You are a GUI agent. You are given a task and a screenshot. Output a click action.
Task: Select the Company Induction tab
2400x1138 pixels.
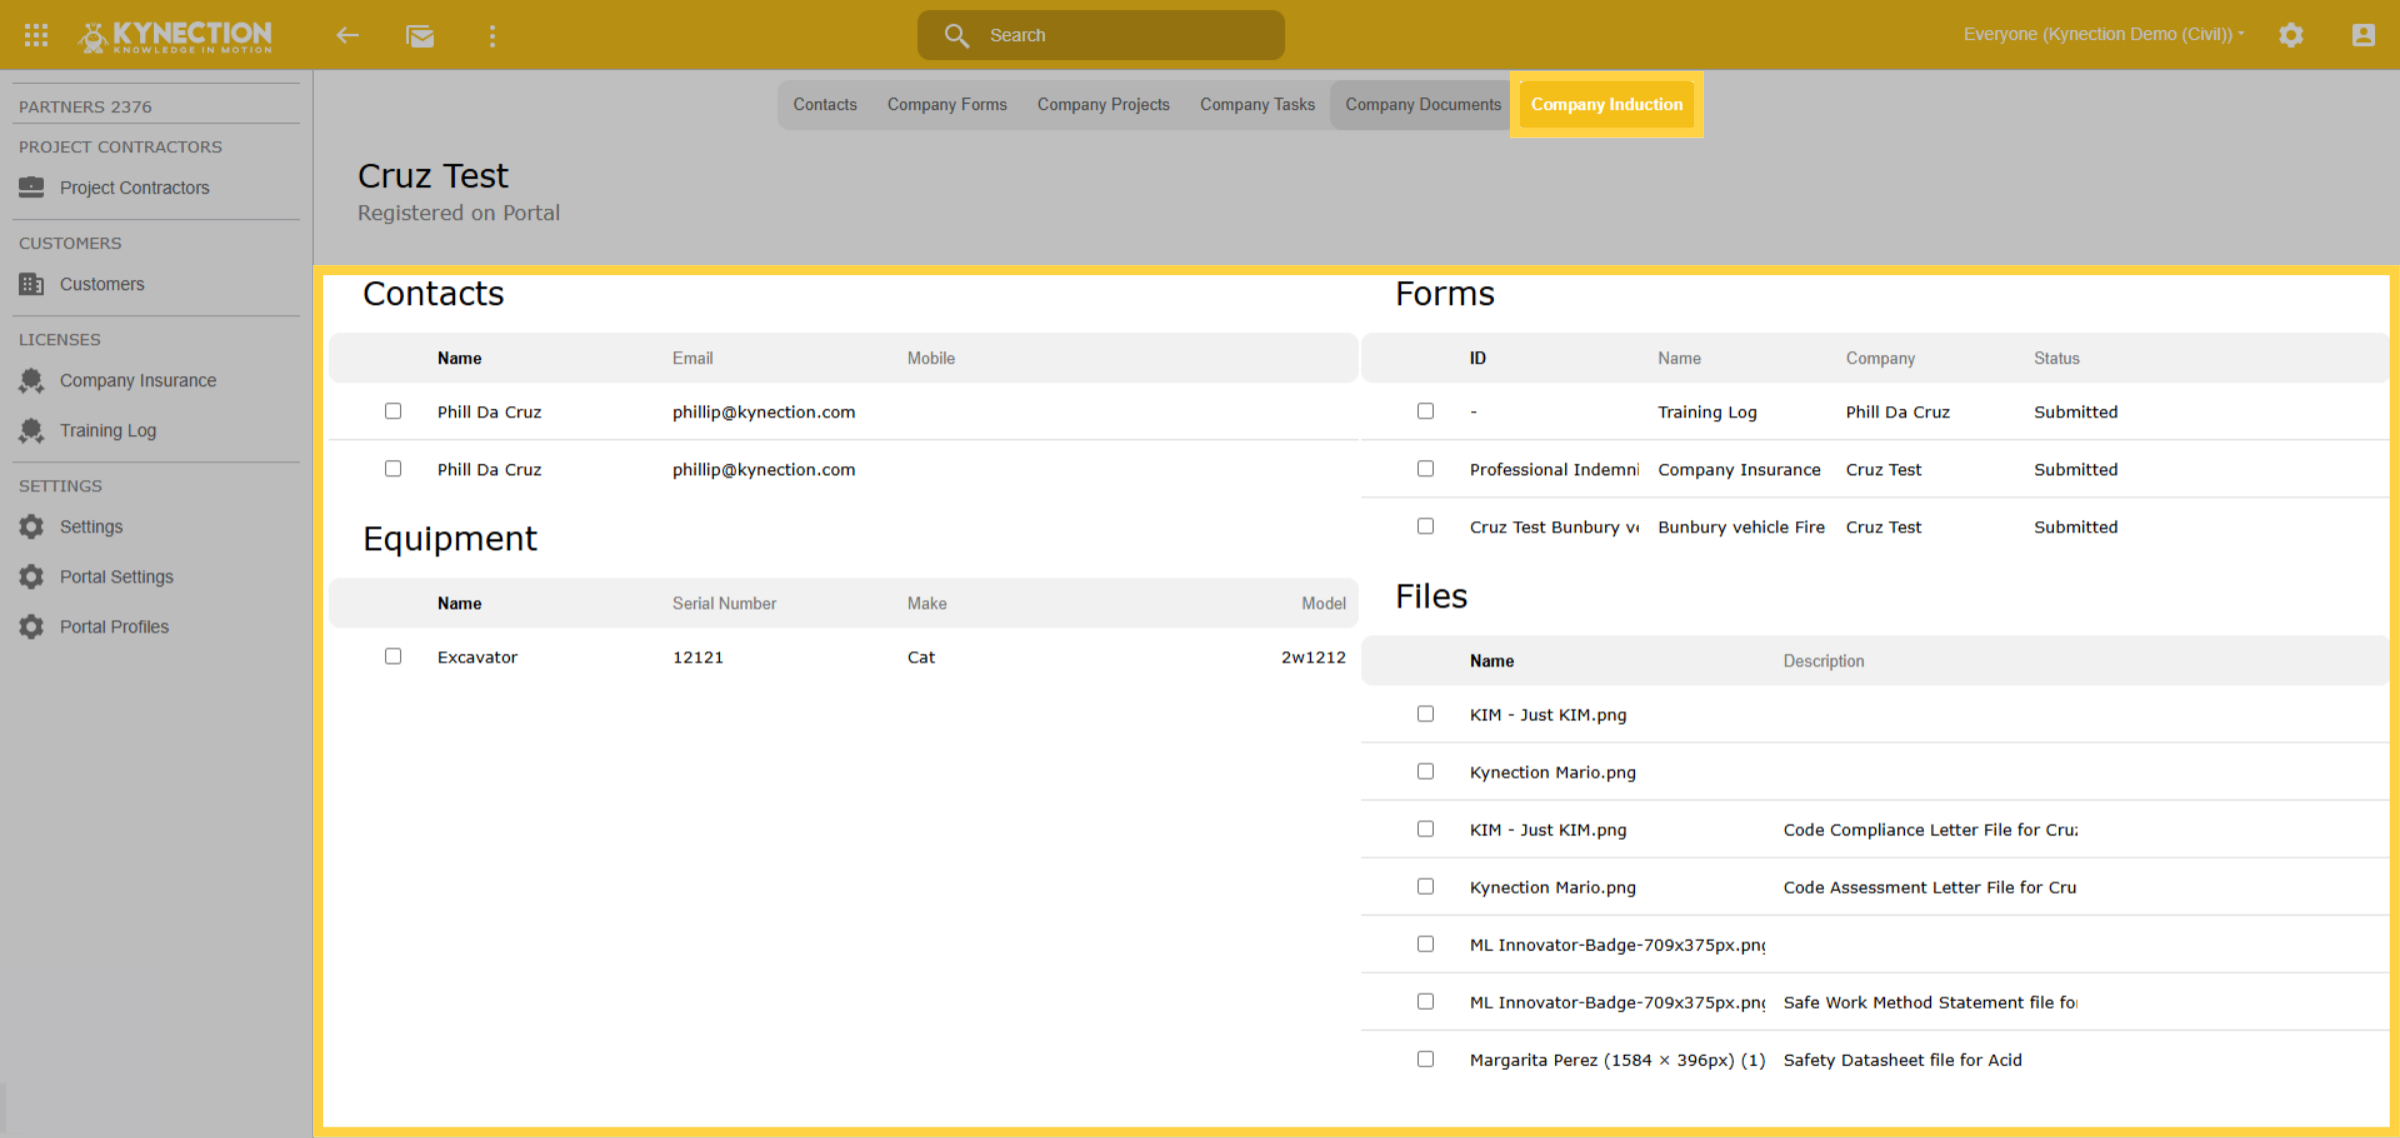[1607, 104]
